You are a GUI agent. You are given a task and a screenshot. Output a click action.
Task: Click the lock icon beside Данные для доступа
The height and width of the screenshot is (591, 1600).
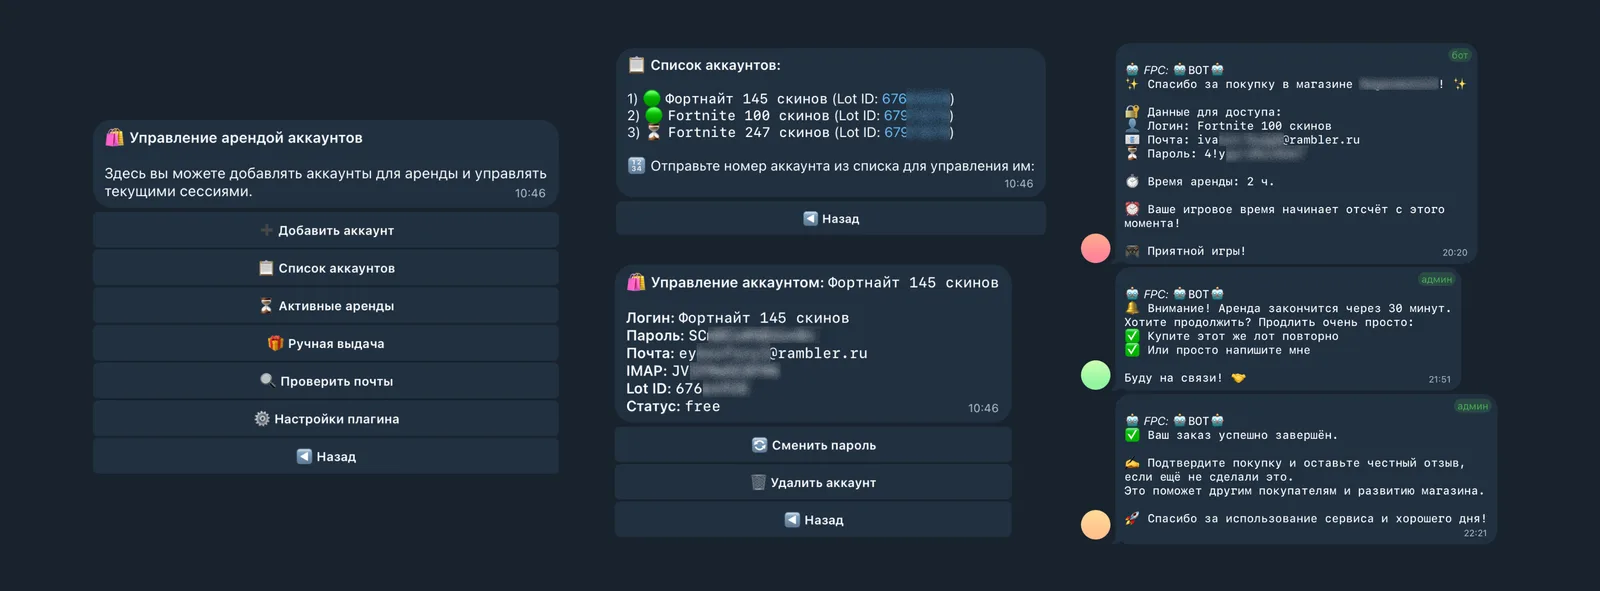[x=1132, y=112]
